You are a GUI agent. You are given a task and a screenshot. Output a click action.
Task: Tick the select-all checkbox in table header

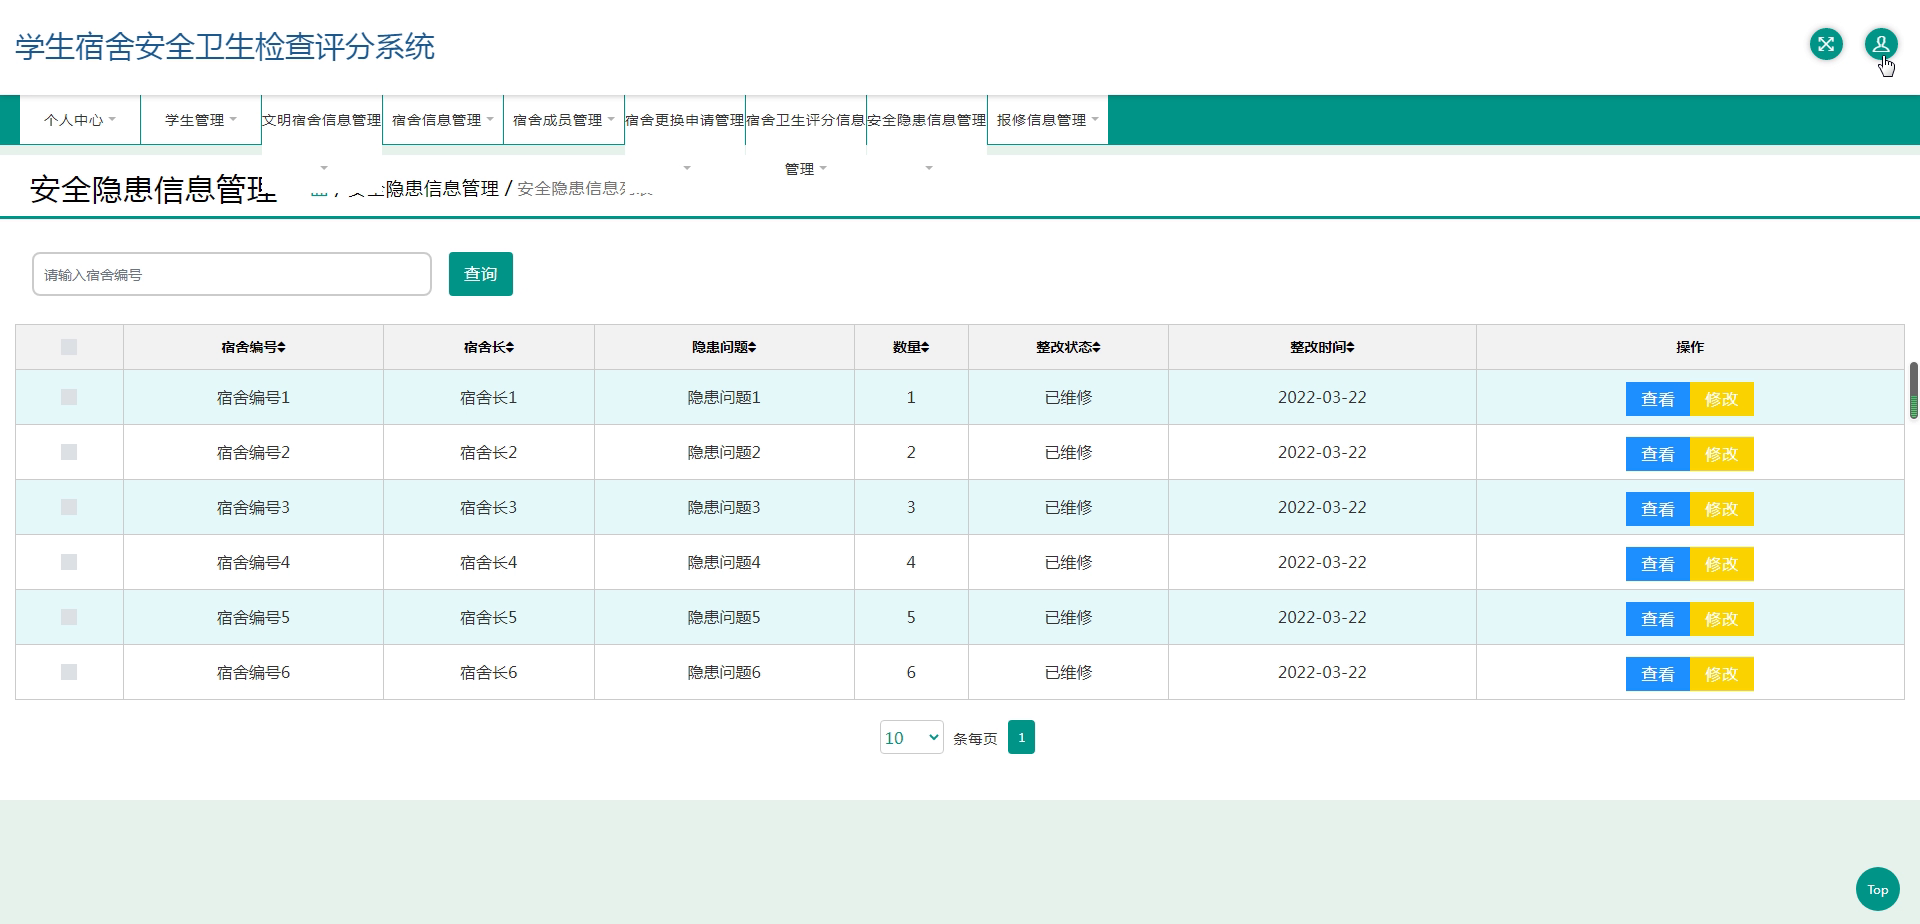coord(69,347)
